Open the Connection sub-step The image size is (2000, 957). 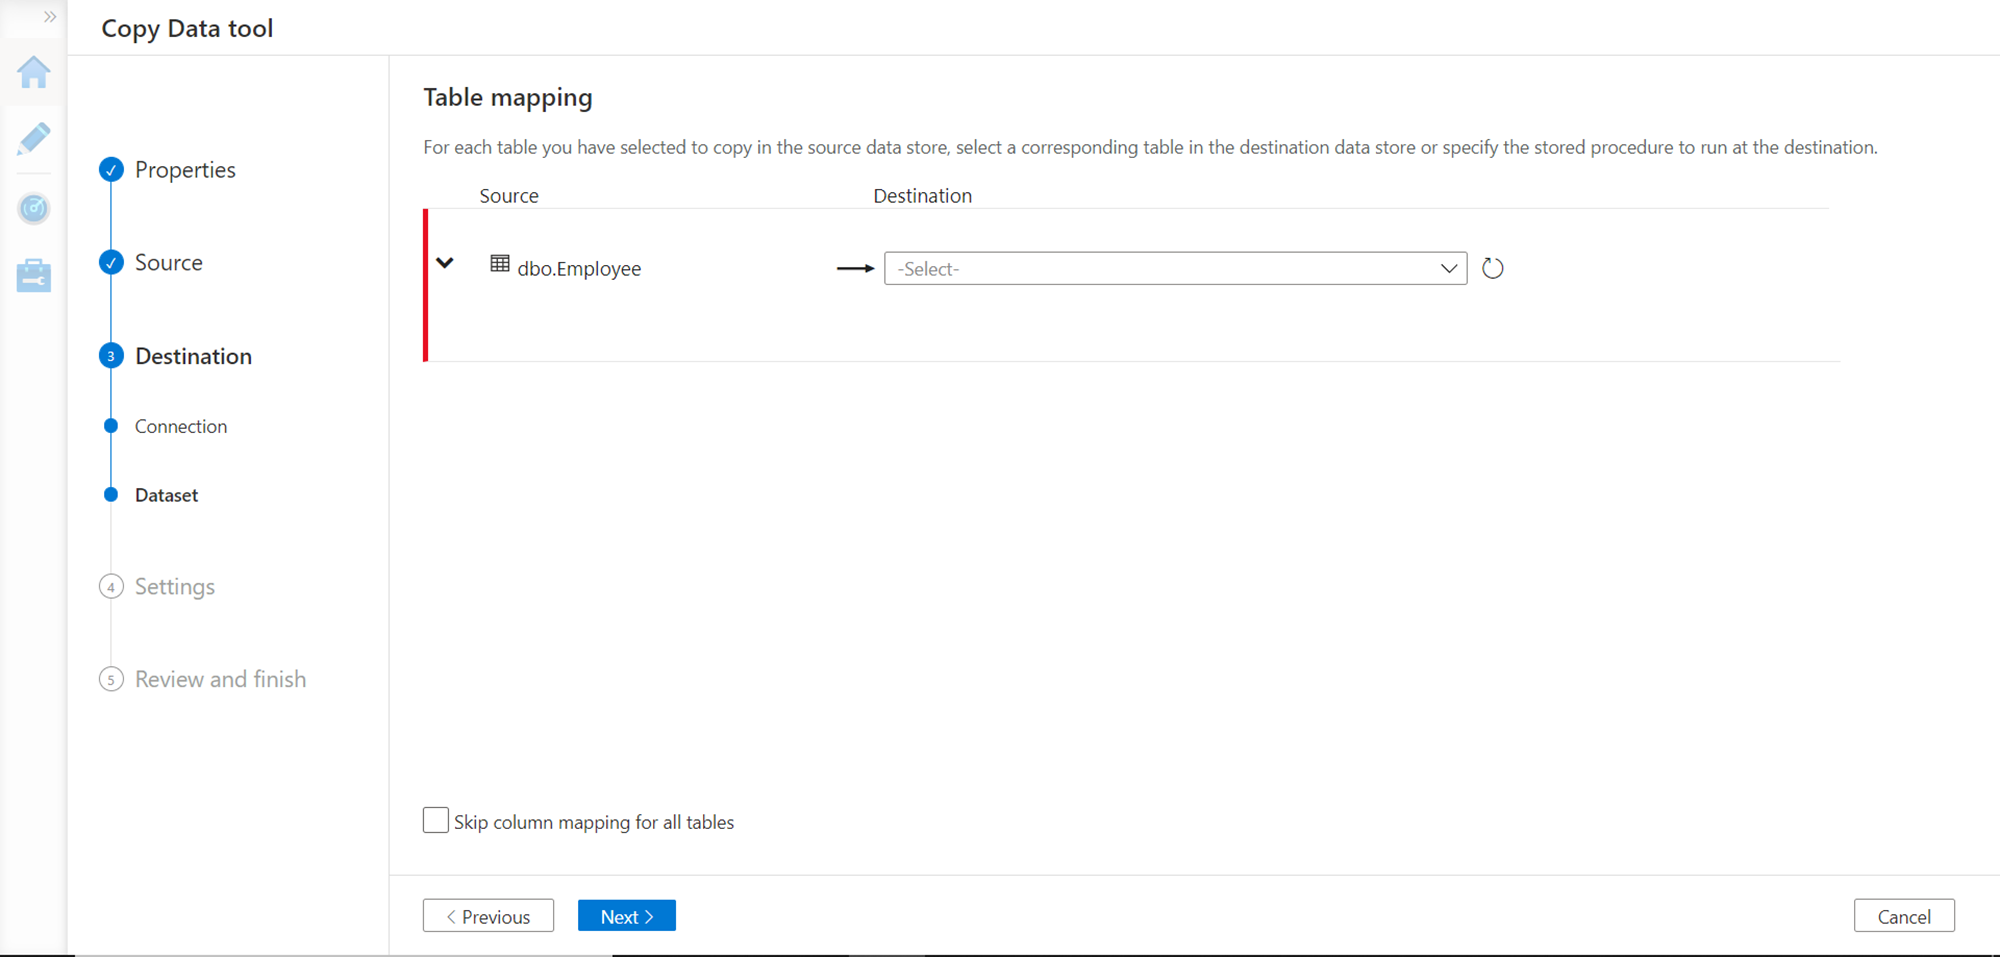coord(181,426)
